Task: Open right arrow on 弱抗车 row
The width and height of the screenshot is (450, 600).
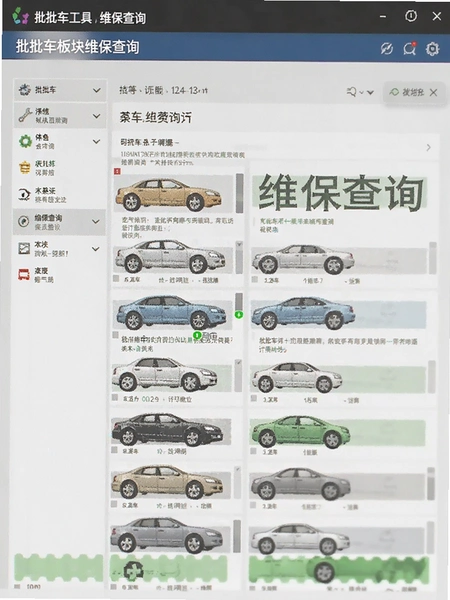Action: pyautogui.click(x=429, y=147)
